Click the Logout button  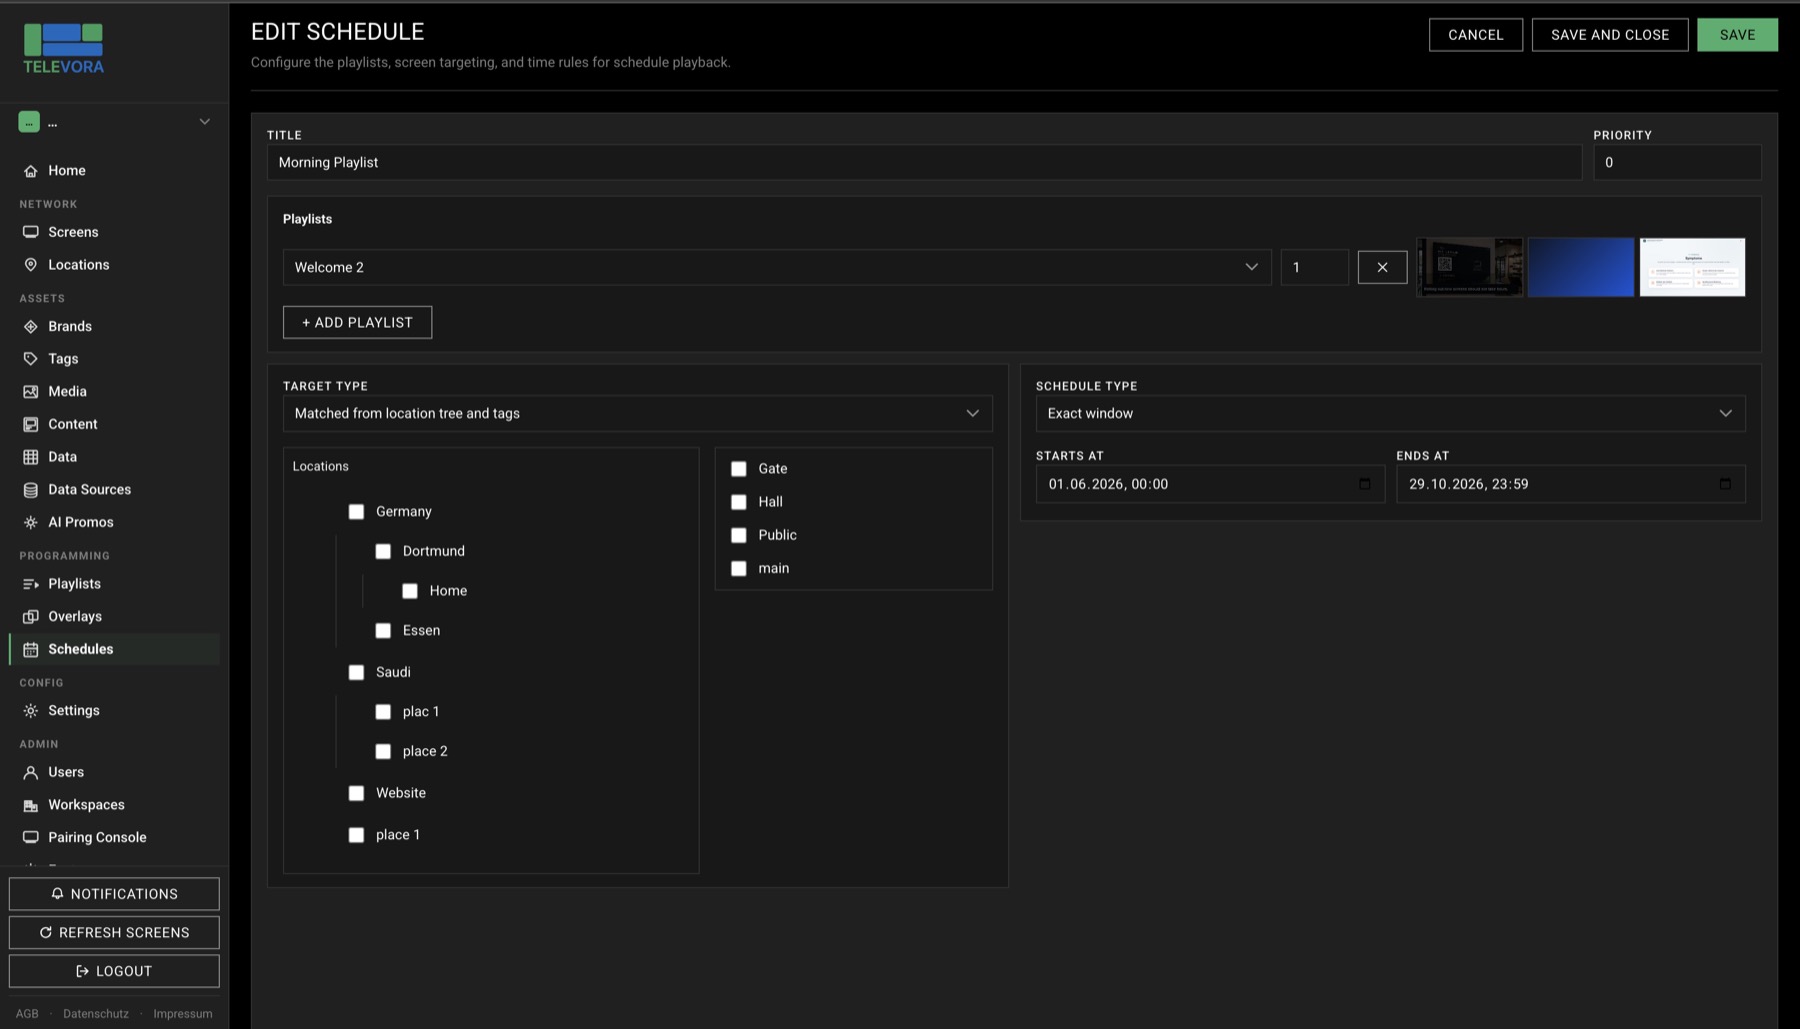coord(114,971)
